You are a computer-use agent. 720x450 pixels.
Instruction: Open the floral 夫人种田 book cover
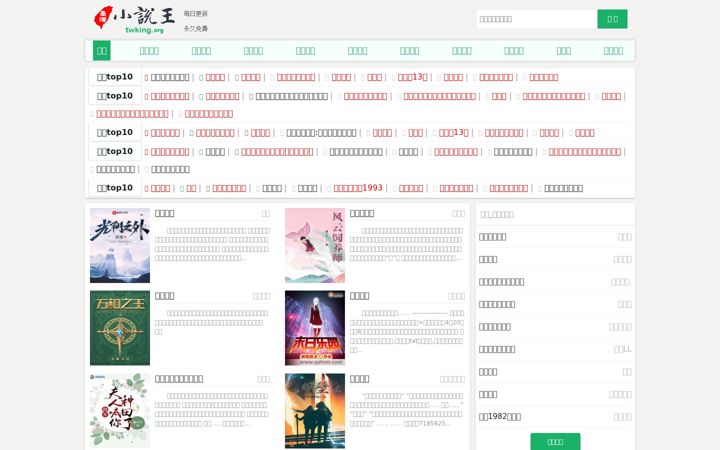(x=120, y=411)
